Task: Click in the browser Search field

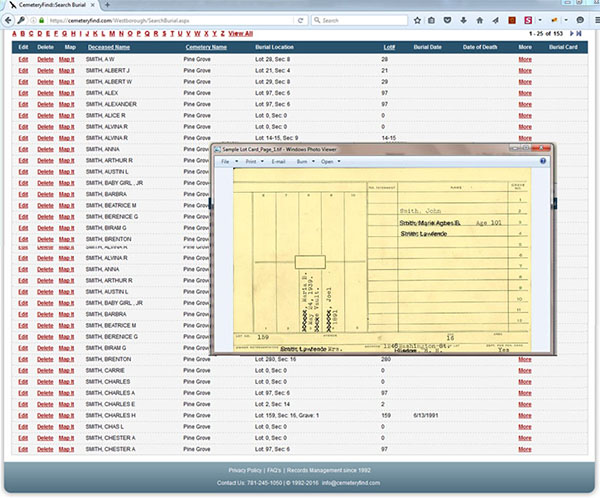Action: click(360, 20)
